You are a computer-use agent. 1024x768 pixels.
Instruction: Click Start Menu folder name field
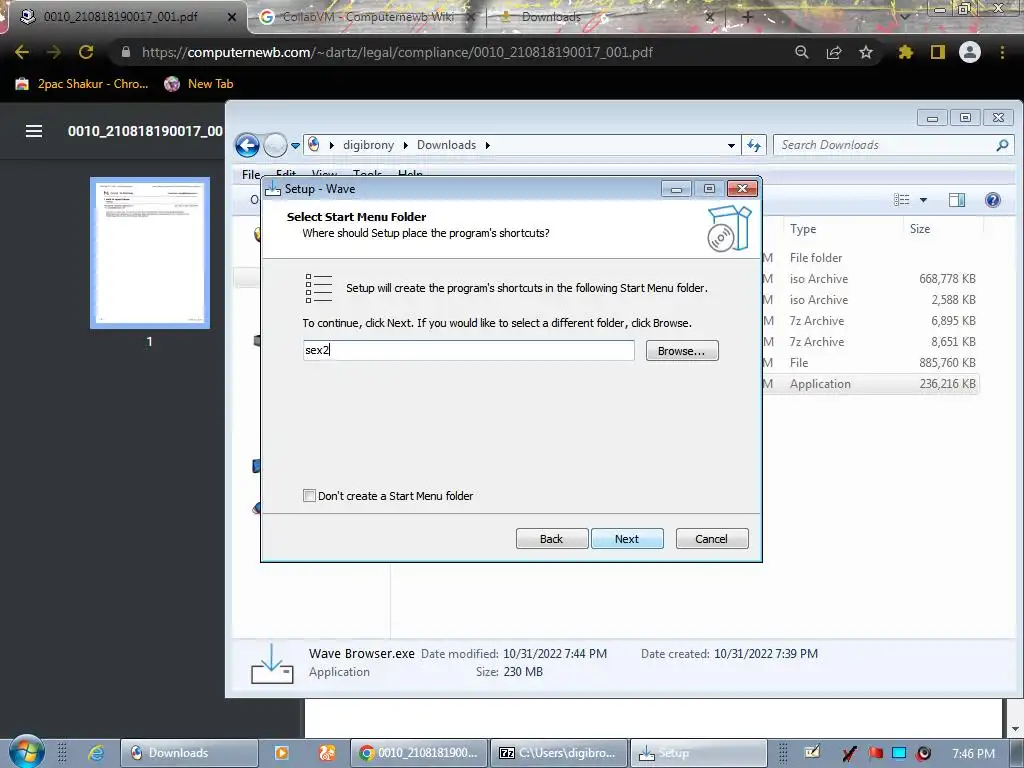tap(468, 351)
